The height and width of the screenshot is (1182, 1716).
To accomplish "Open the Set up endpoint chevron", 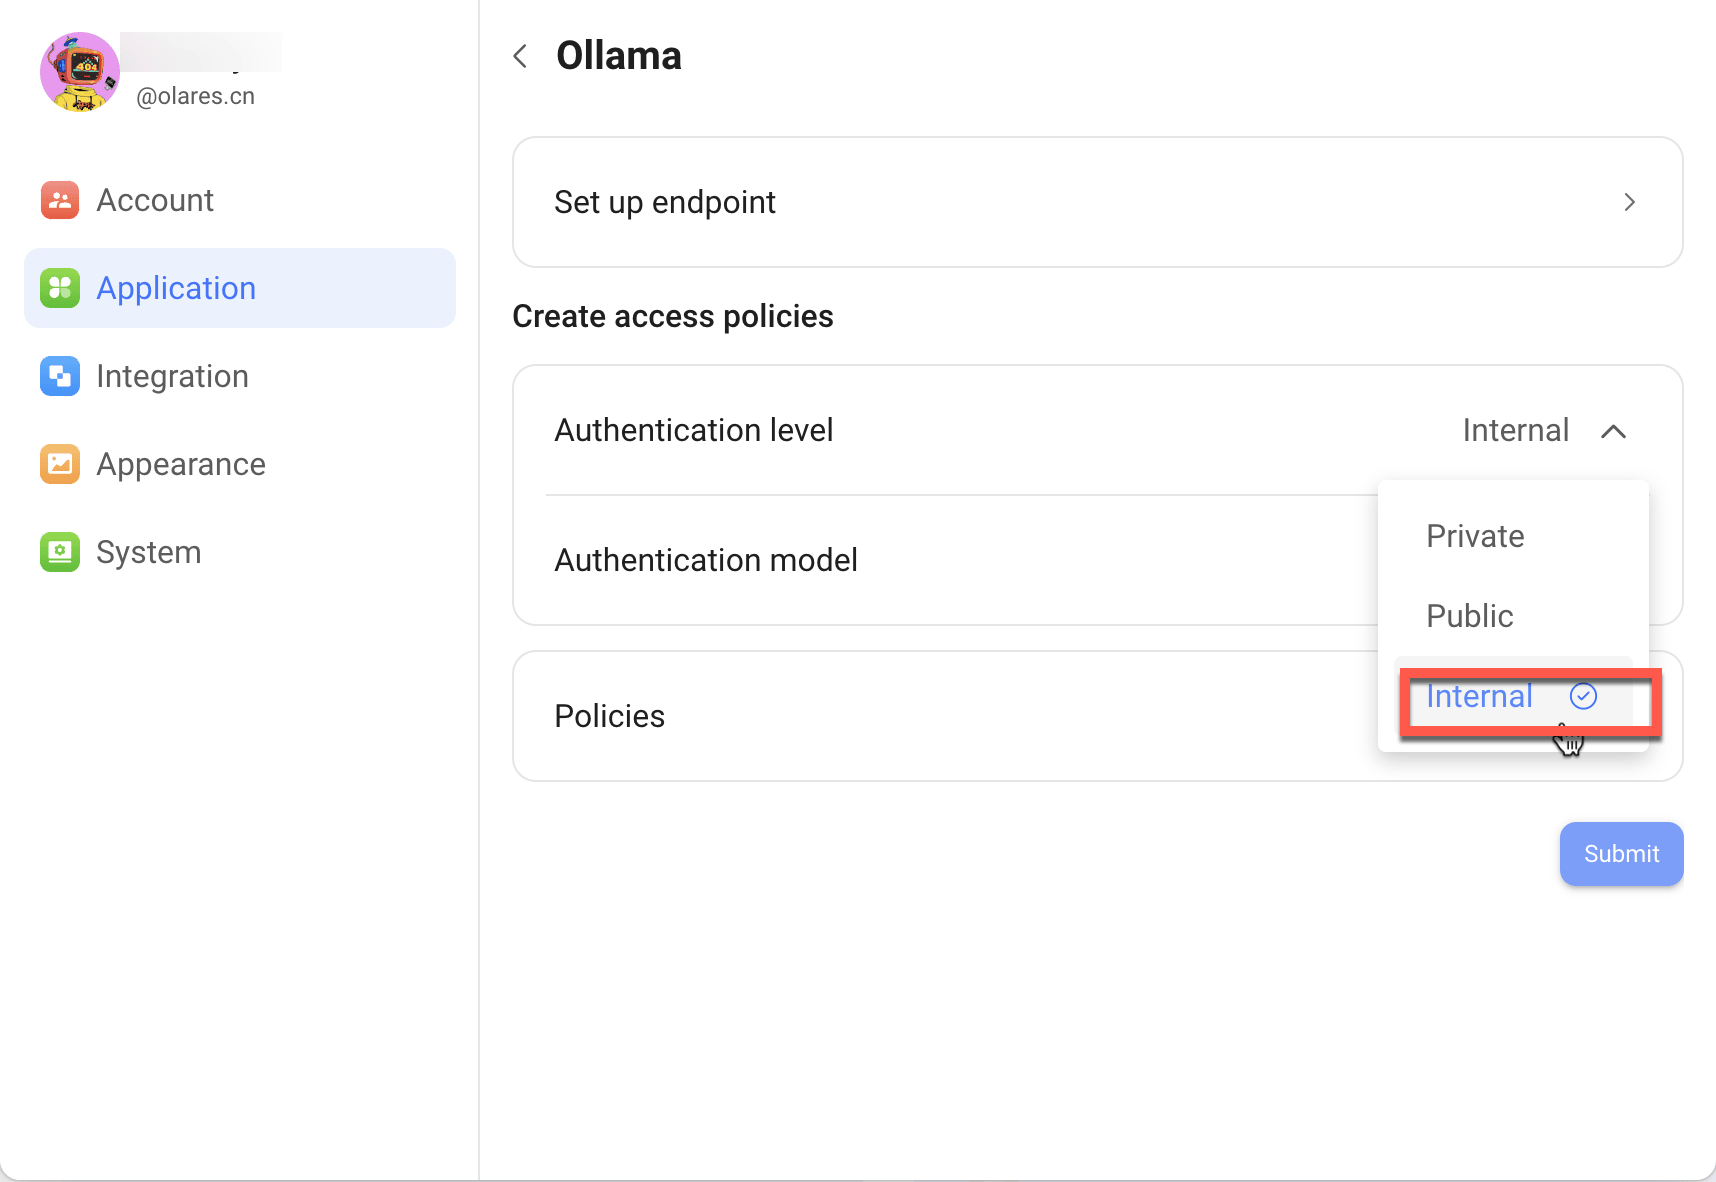I will [x=1629, y=202].
